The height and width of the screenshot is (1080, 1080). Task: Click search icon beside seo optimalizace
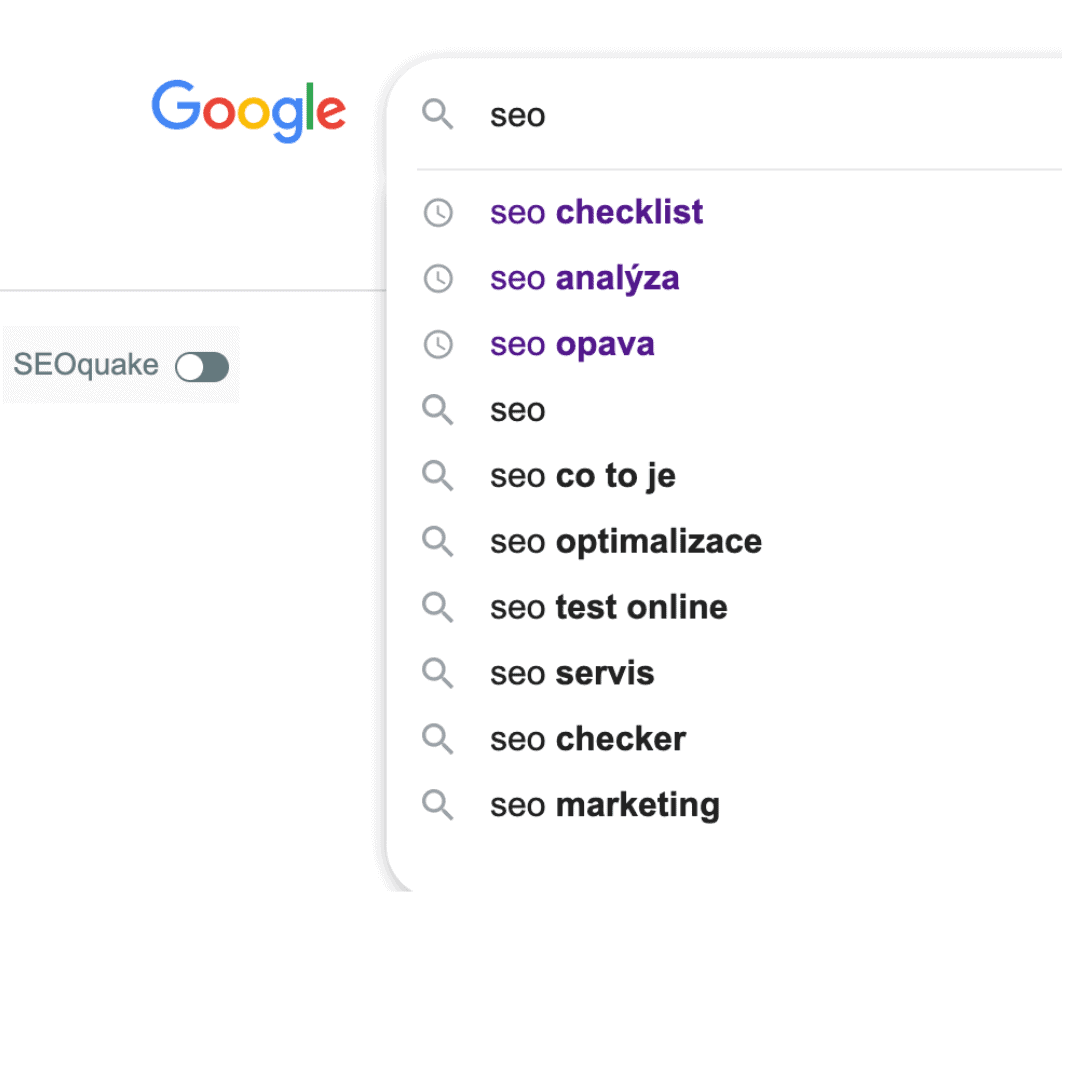tap(438, 541)
